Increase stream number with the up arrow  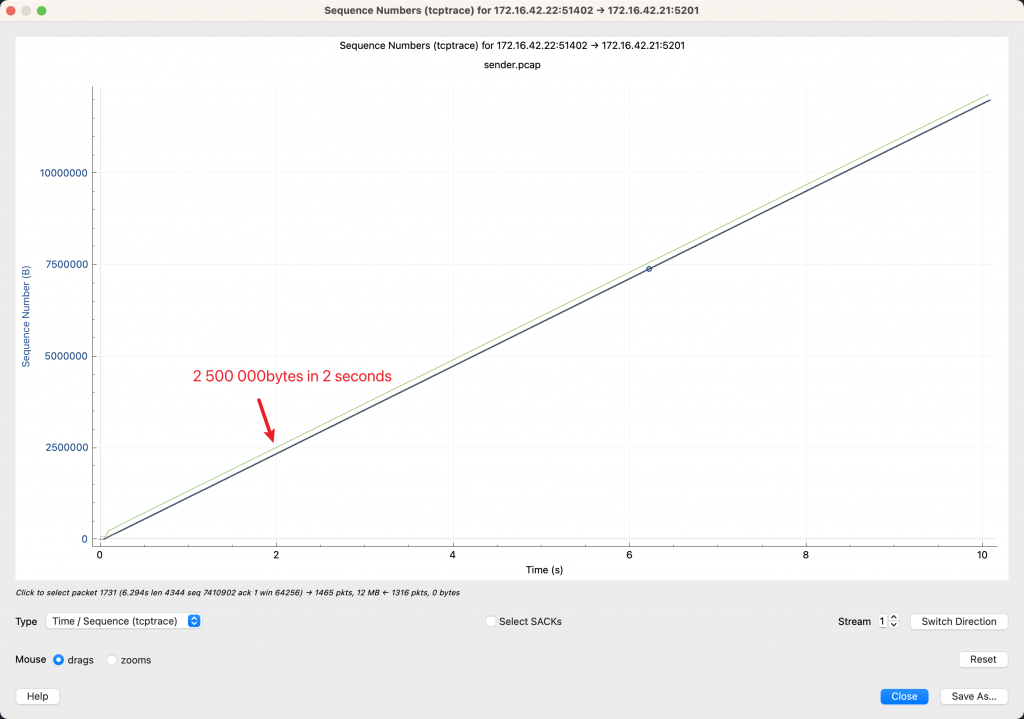pyautogui.click(x=894, y=617)
